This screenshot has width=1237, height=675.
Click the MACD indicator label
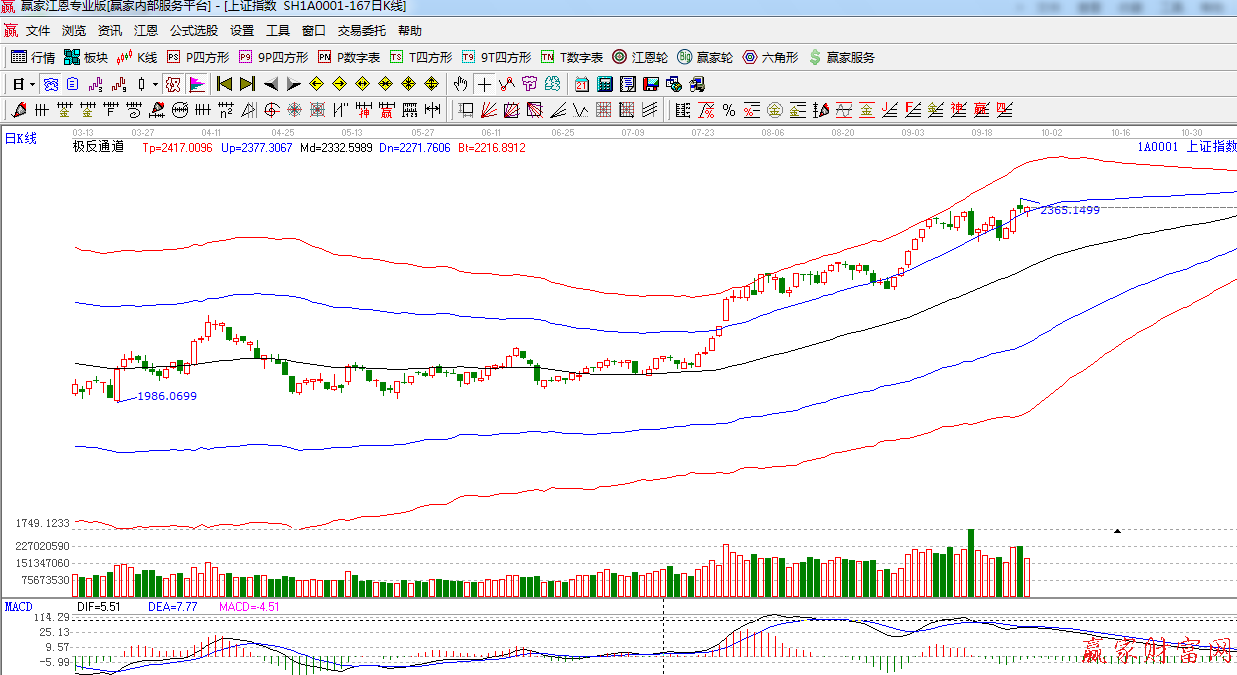pyautogui.click(x=19, y=606)
